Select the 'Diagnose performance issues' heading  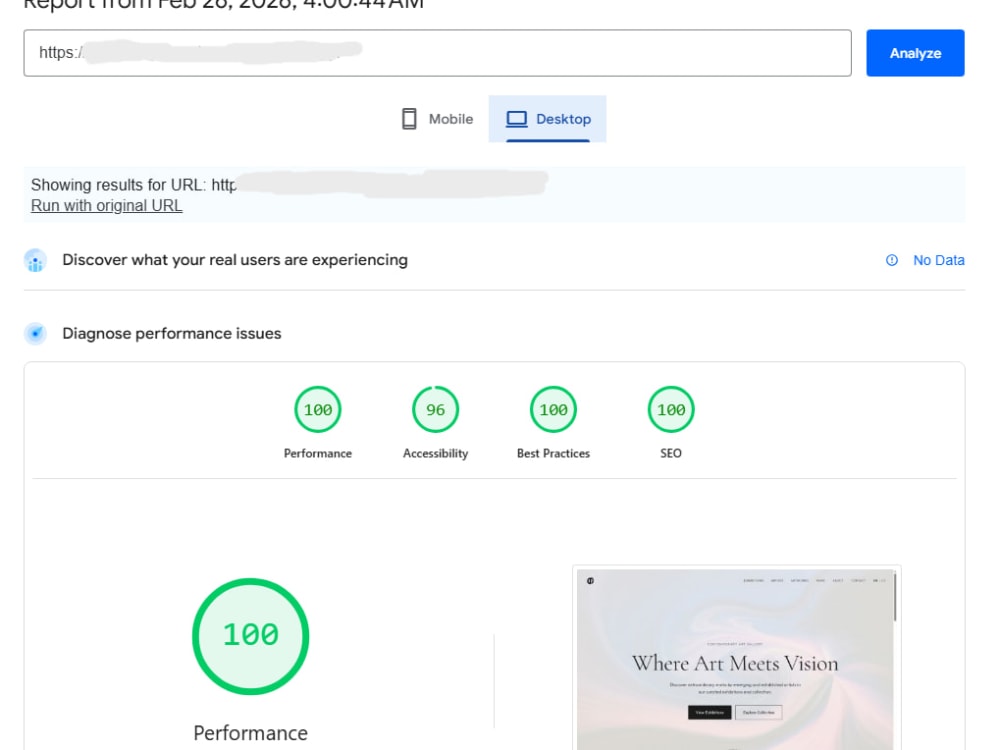pos(172,334)
